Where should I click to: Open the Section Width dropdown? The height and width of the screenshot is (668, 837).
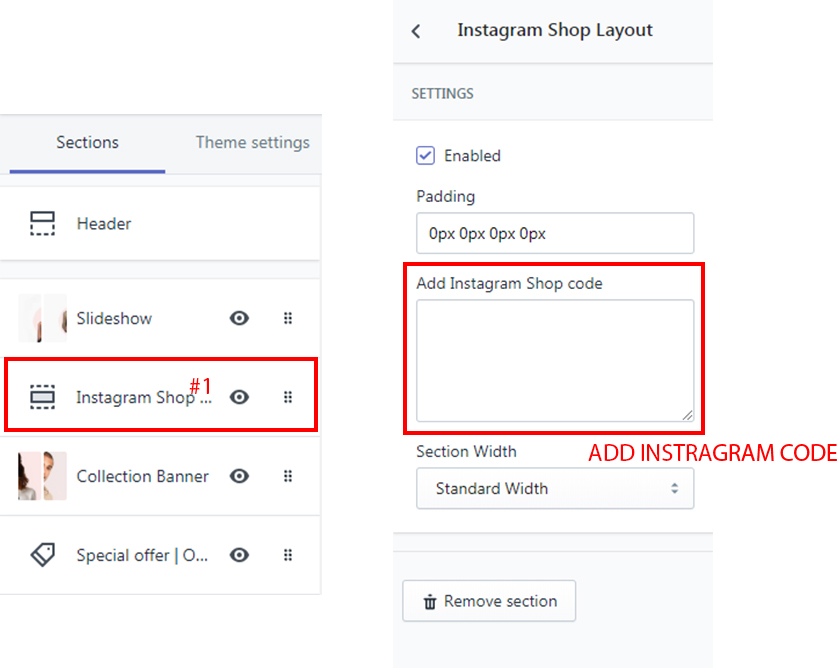[x=555, y=489]
